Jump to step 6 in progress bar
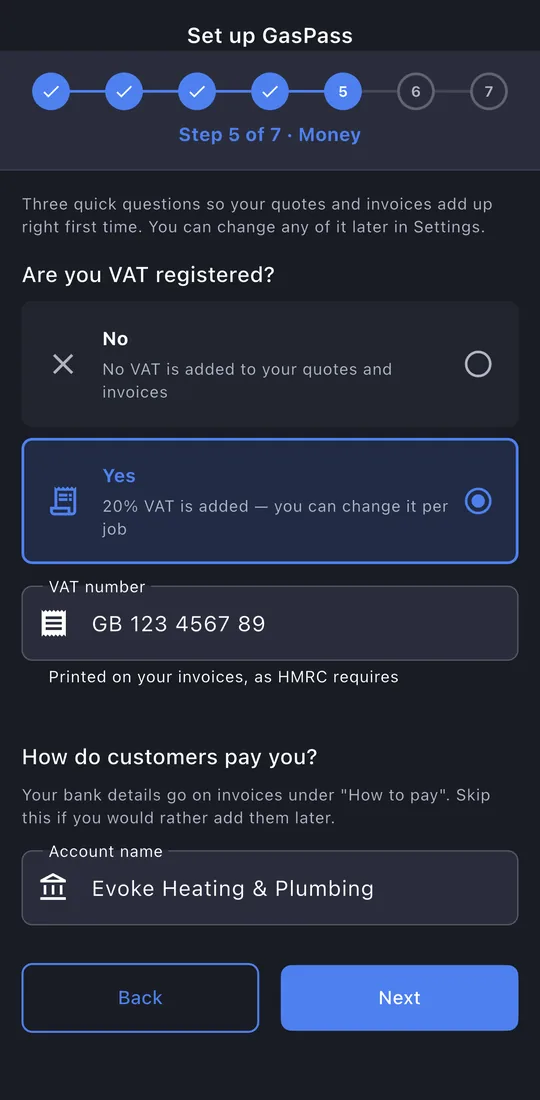Image resolution: width=540 pixels, height=1100 pixels. [416, 92]
